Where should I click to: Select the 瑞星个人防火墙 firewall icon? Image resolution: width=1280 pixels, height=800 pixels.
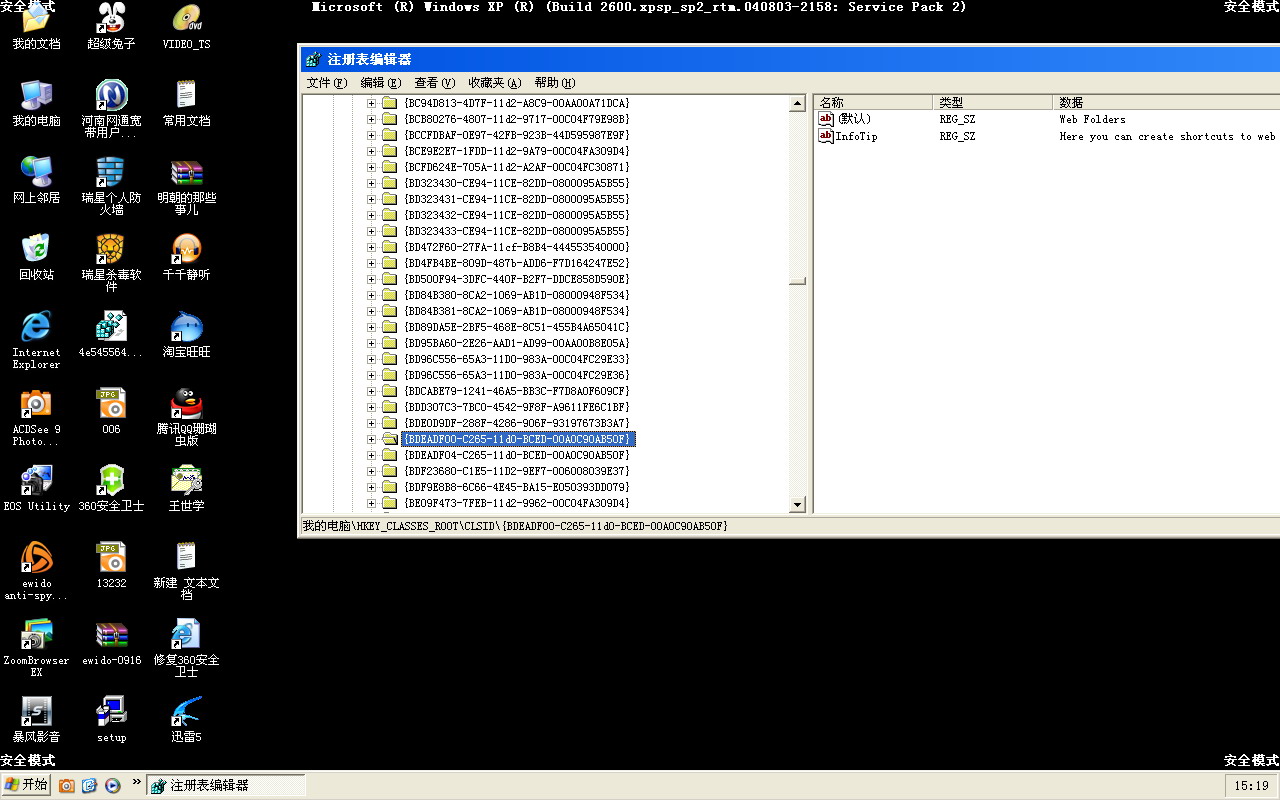click(x=111, y=172)
